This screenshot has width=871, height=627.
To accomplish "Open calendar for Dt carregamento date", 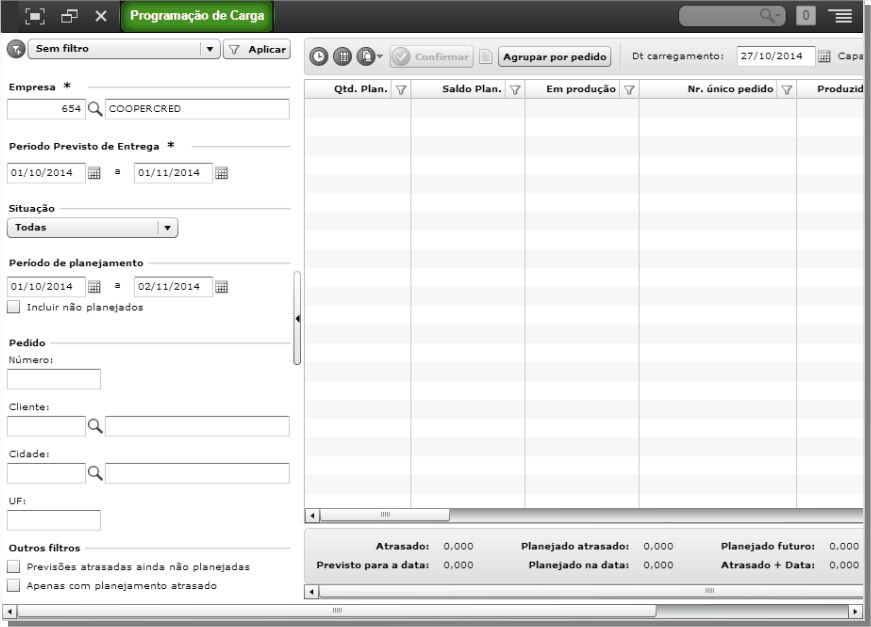I will point(824,56).
